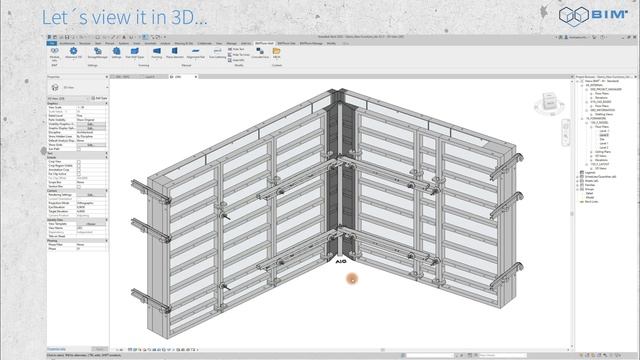Open the 3D View instance filter dropdown
640x360 pixels.
(68, 98)
